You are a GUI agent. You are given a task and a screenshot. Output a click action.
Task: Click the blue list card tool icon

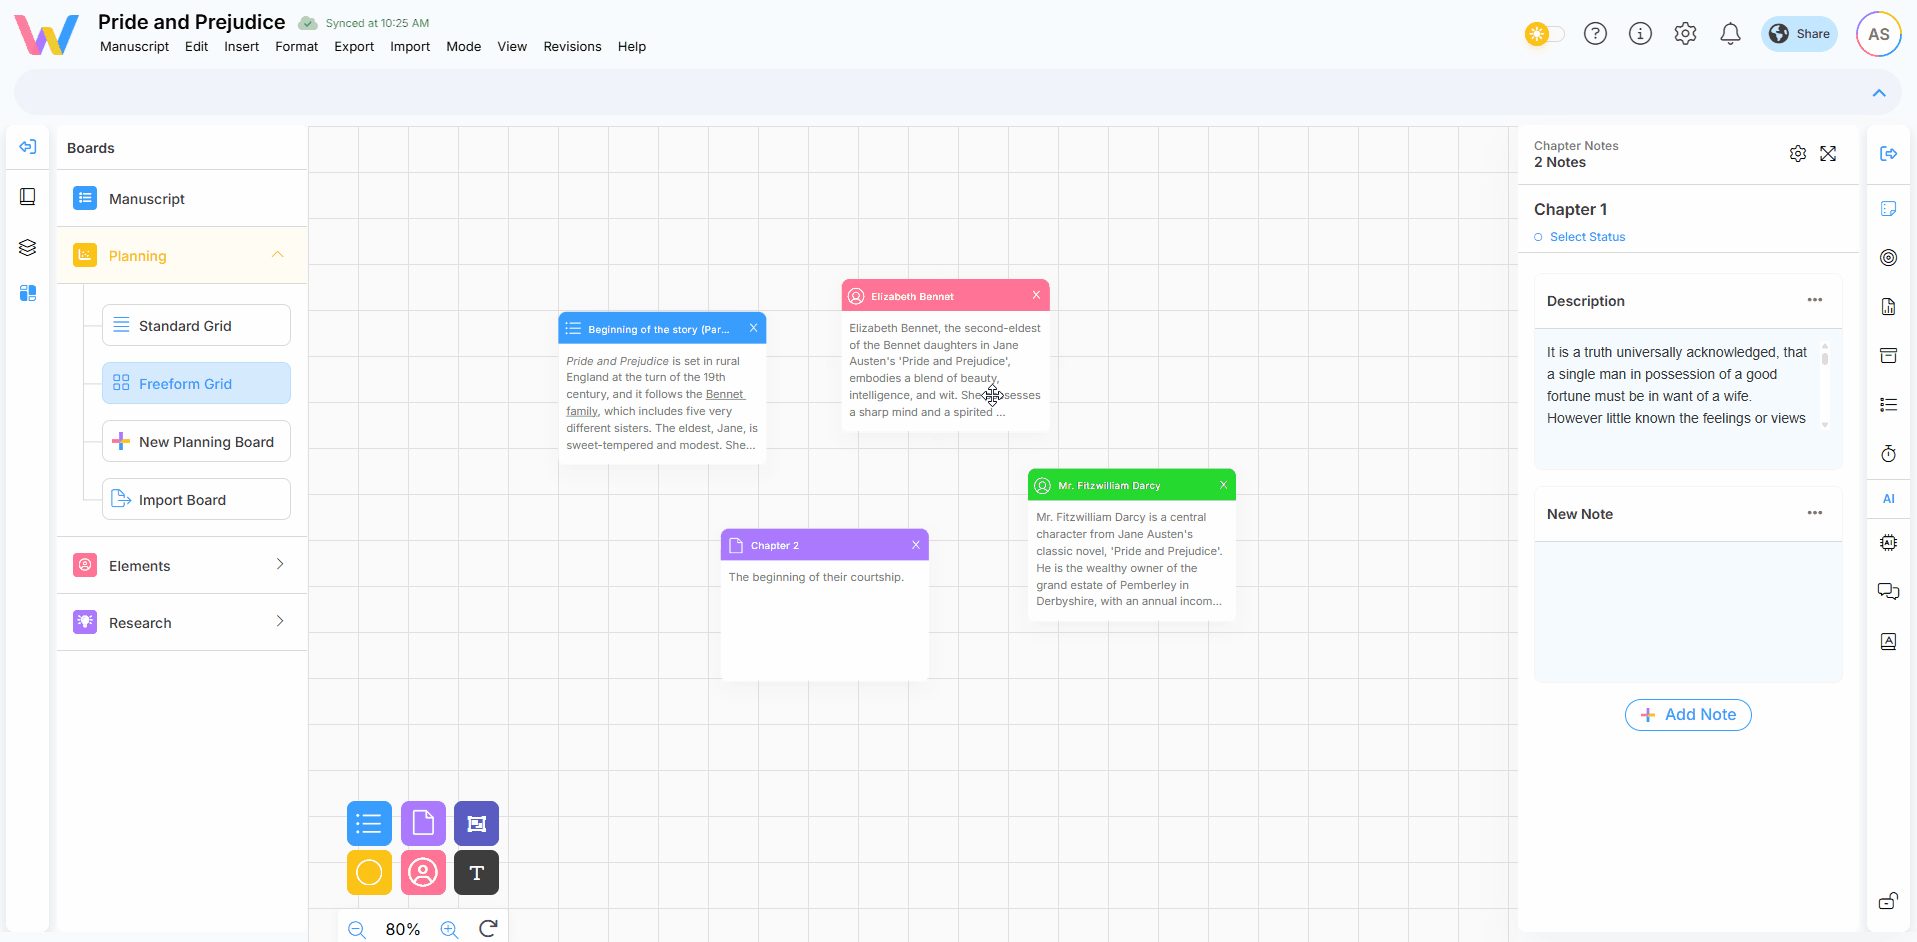point(369,824)
